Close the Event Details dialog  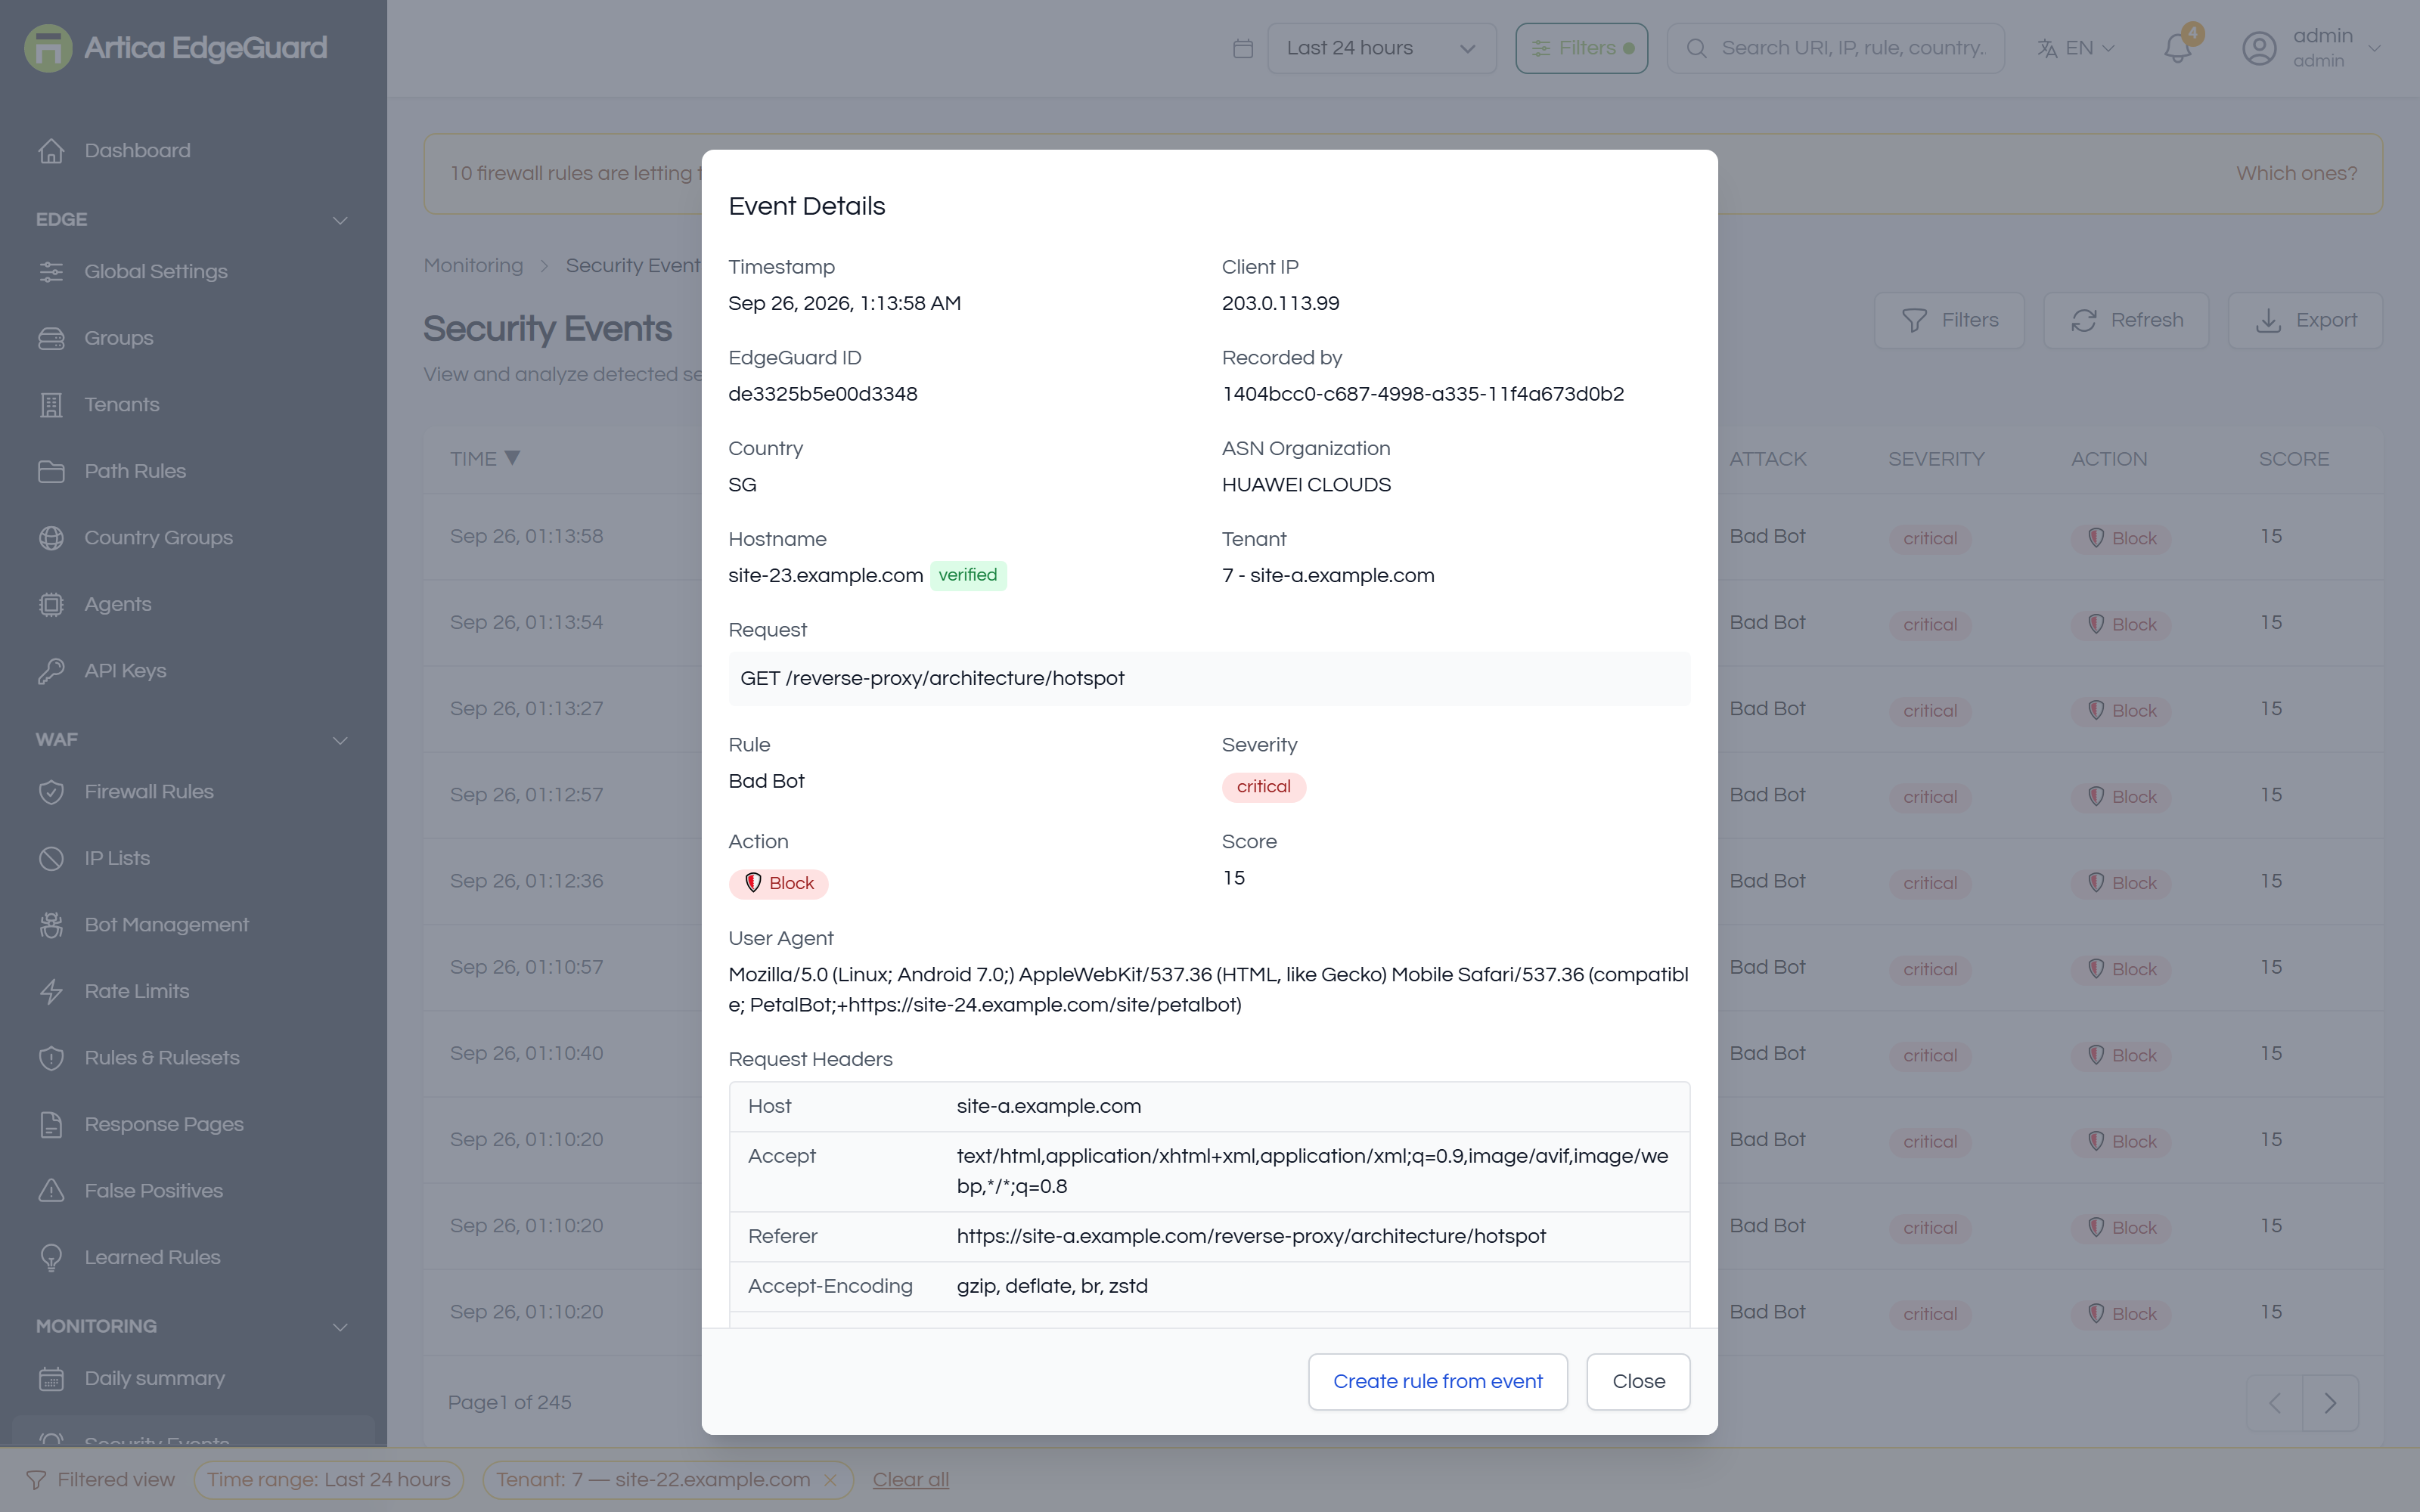coord(1638,1382)
